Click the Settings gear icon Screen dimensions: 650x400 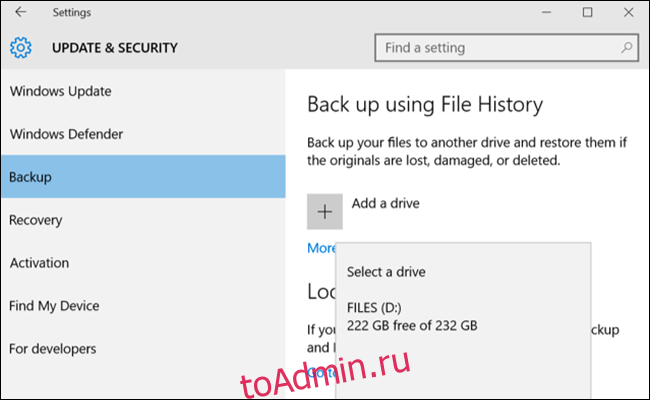click(20, 48)
